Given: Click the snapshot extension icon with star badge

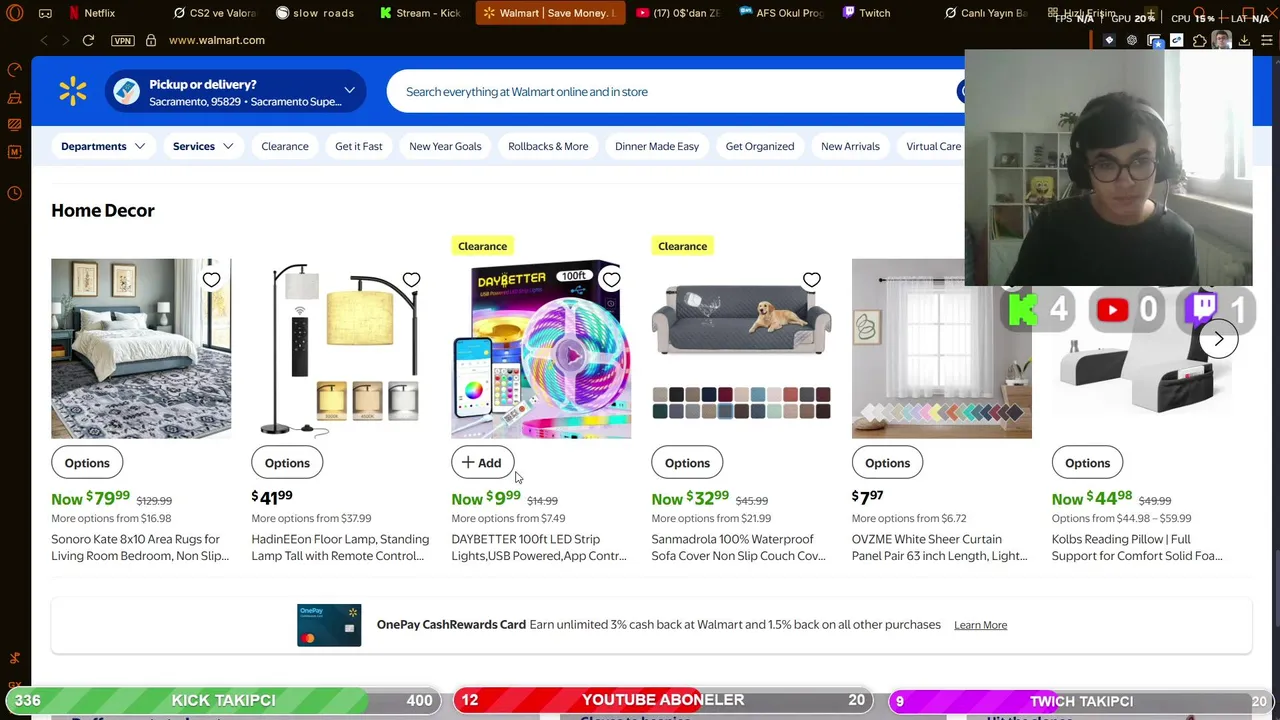Looking at the screenshot, I should [x=1155, y=41].
